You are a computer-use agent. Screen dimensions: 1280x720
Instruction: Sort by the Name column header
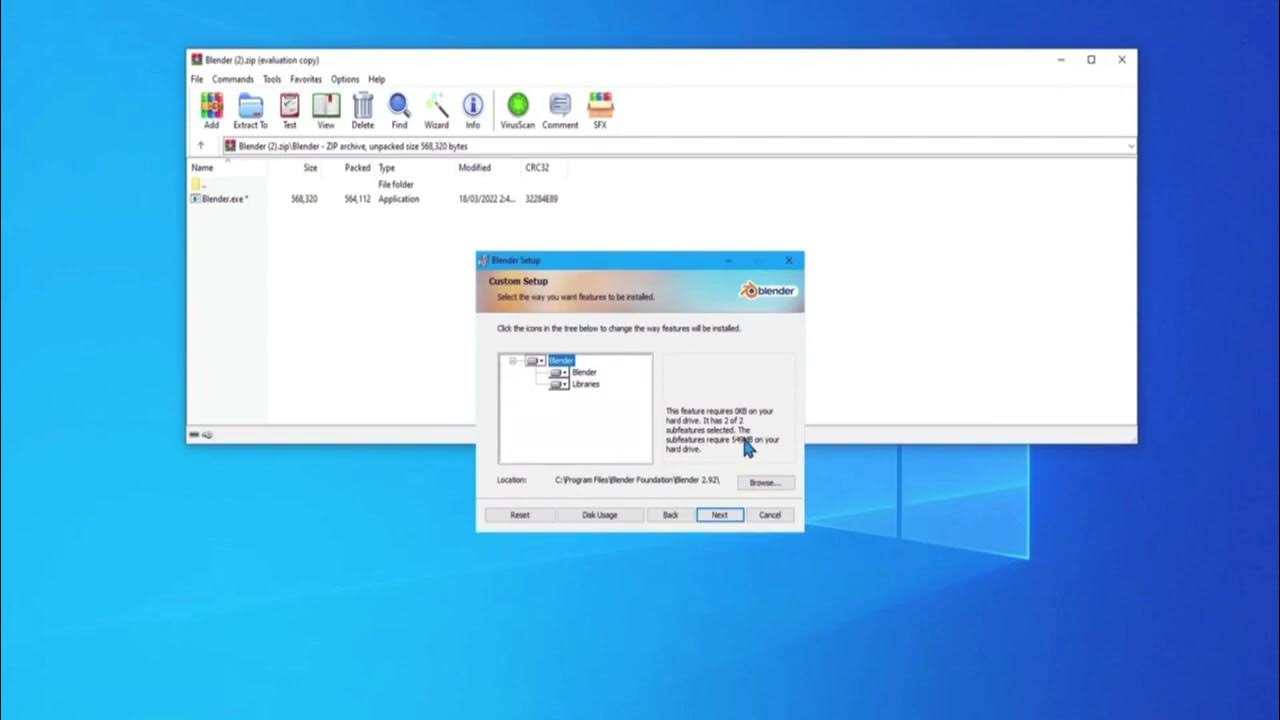pos(202,168)
